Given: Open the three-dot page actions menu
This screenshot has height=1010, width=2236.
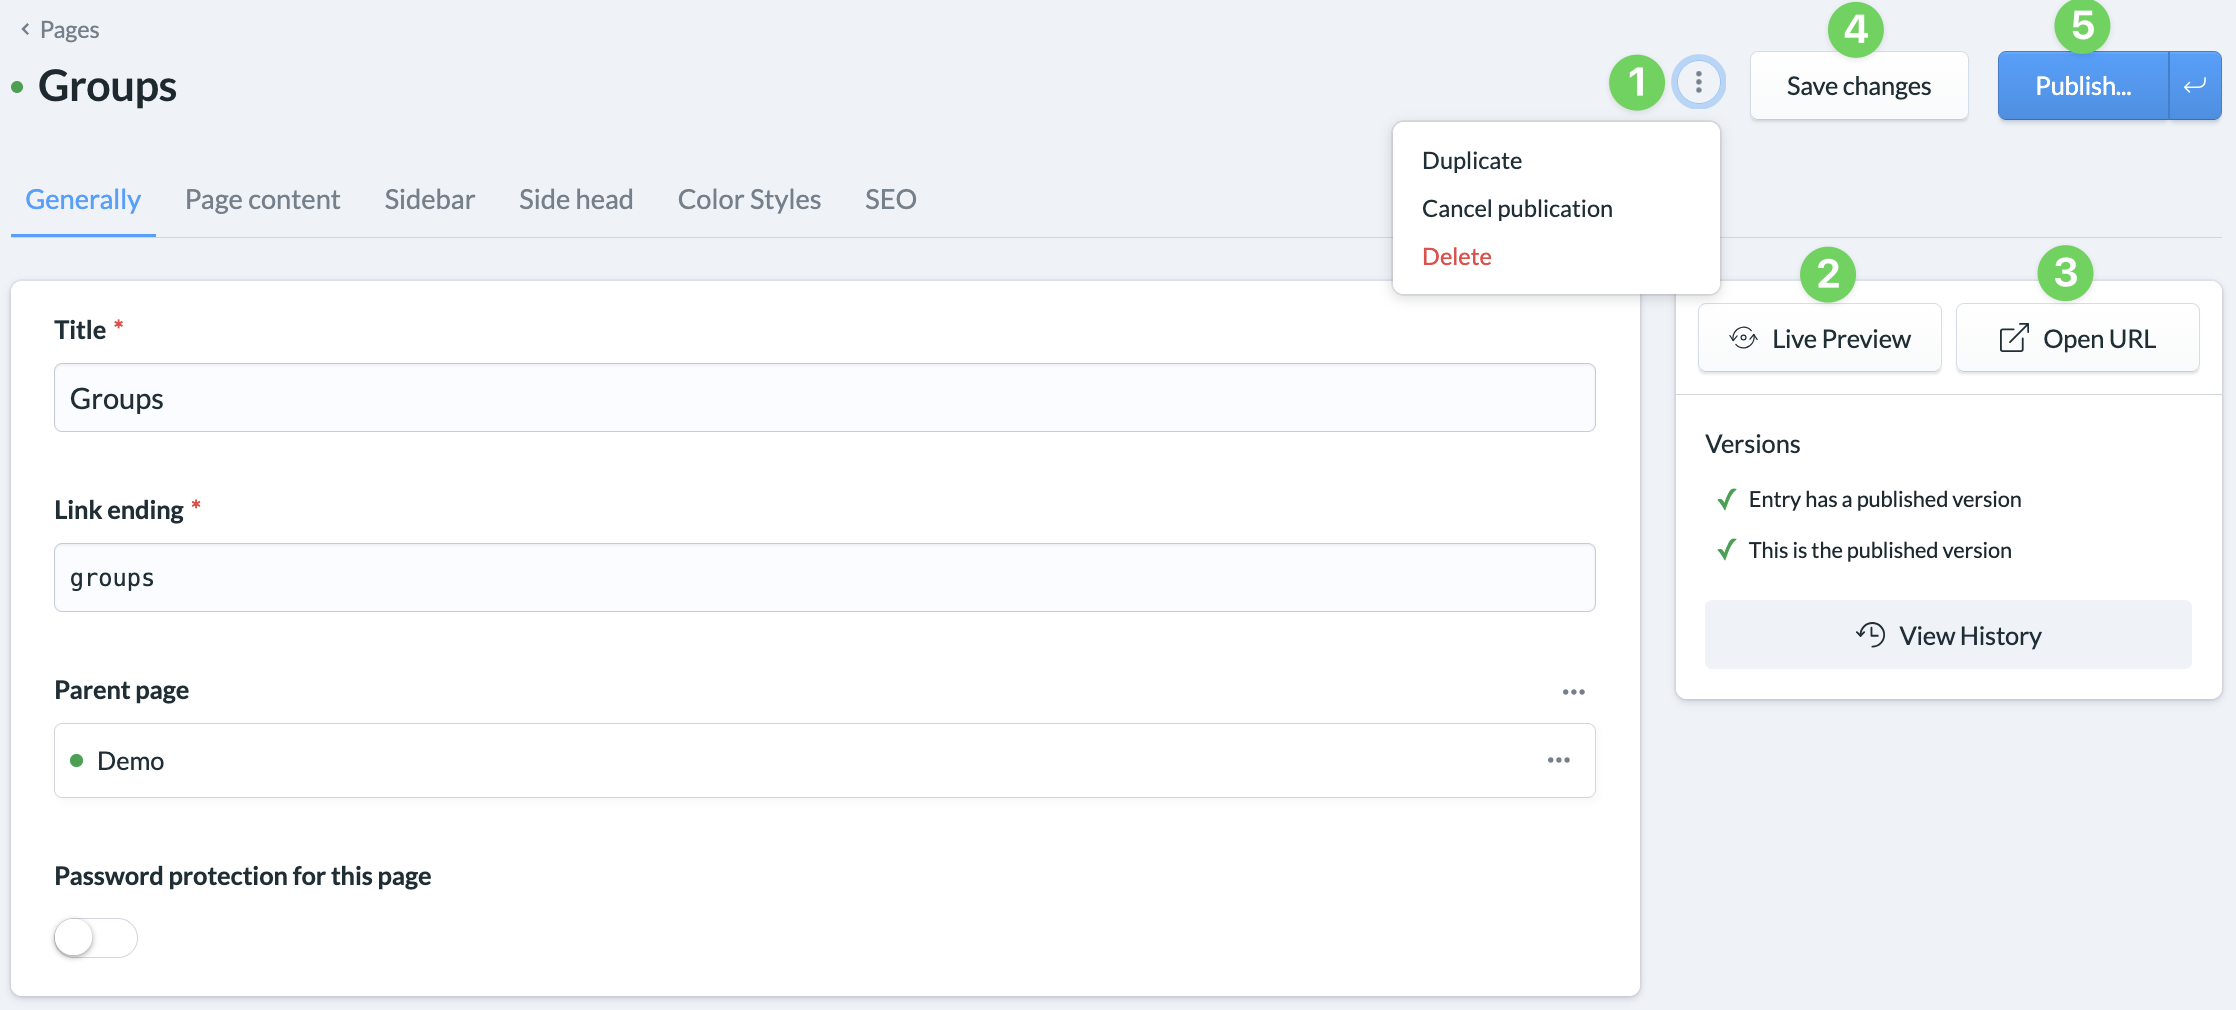Looking at the screenshot, I should (1698, 83).
